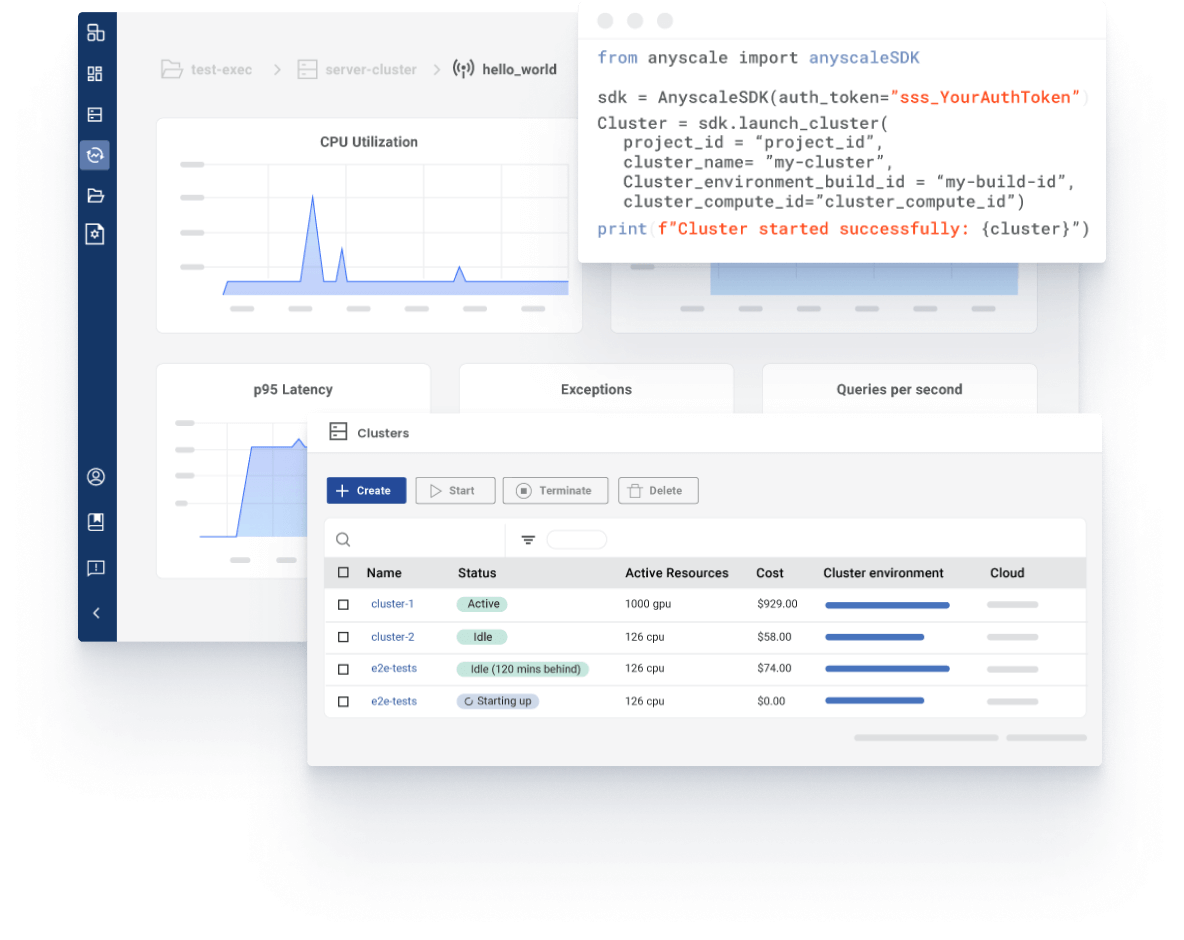Click the Create cluster button
Viewport: 1184px width, 940px height.
click(366, 490)
